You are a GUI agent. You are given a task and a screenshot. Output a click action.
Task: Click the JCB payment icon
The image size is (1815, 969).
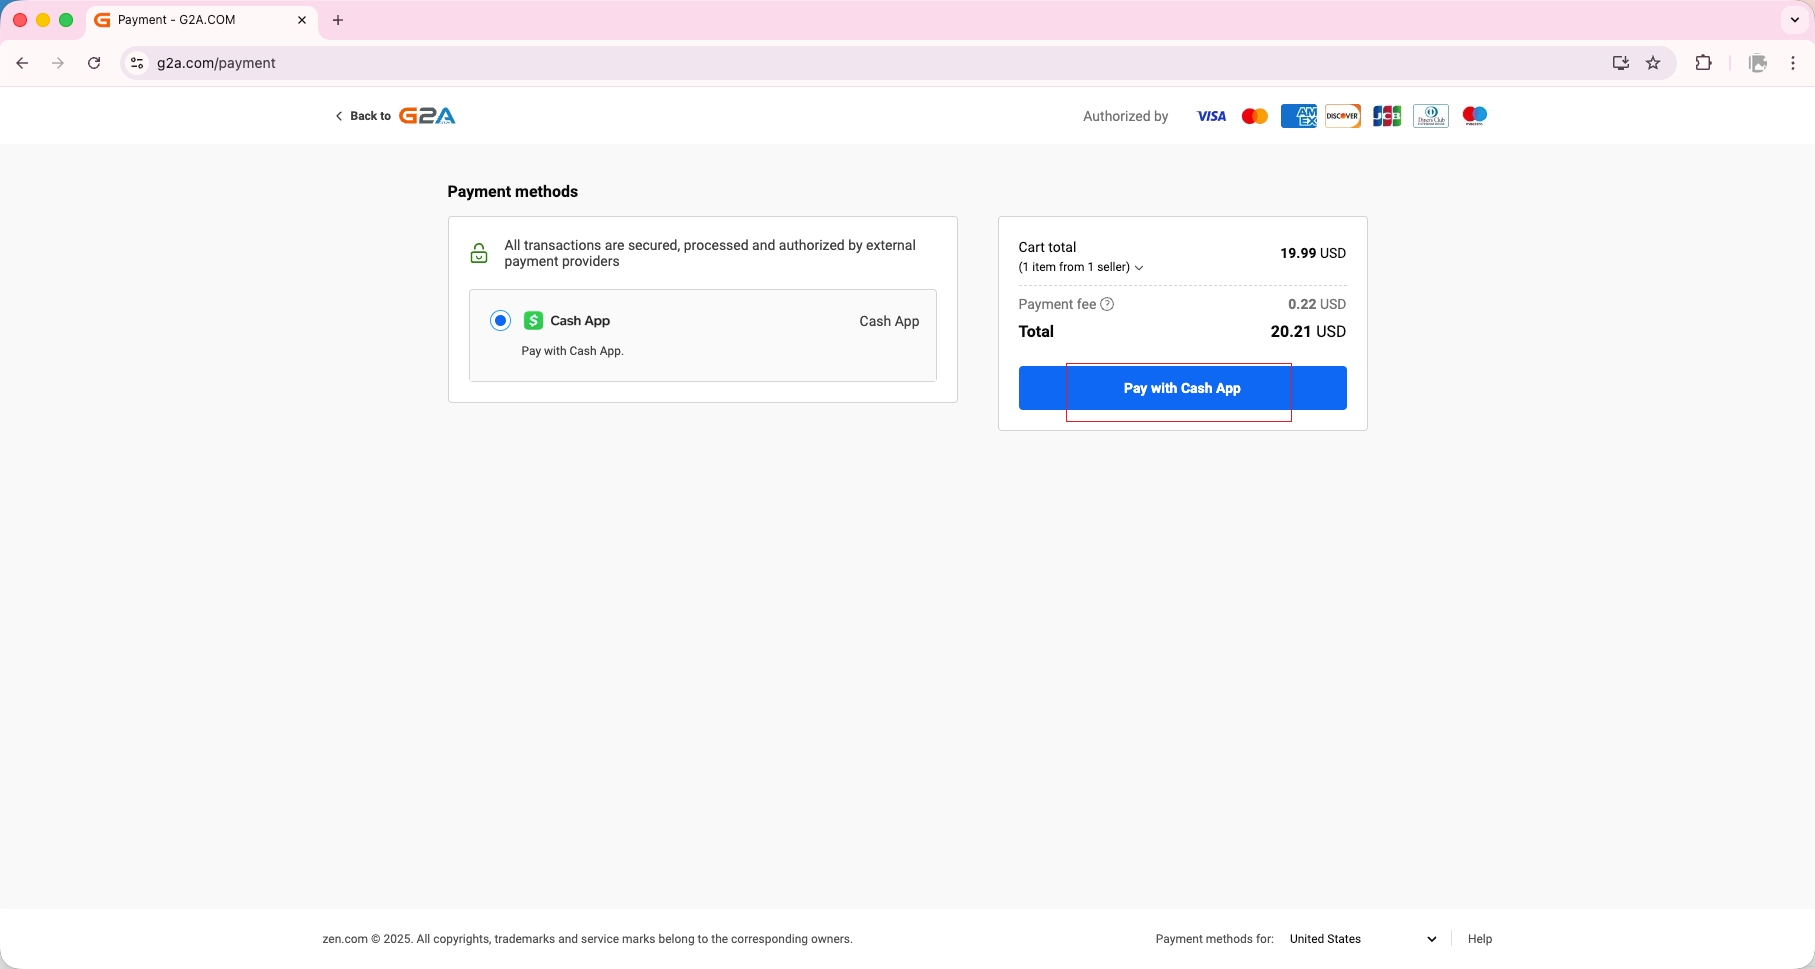(1387, 116)
